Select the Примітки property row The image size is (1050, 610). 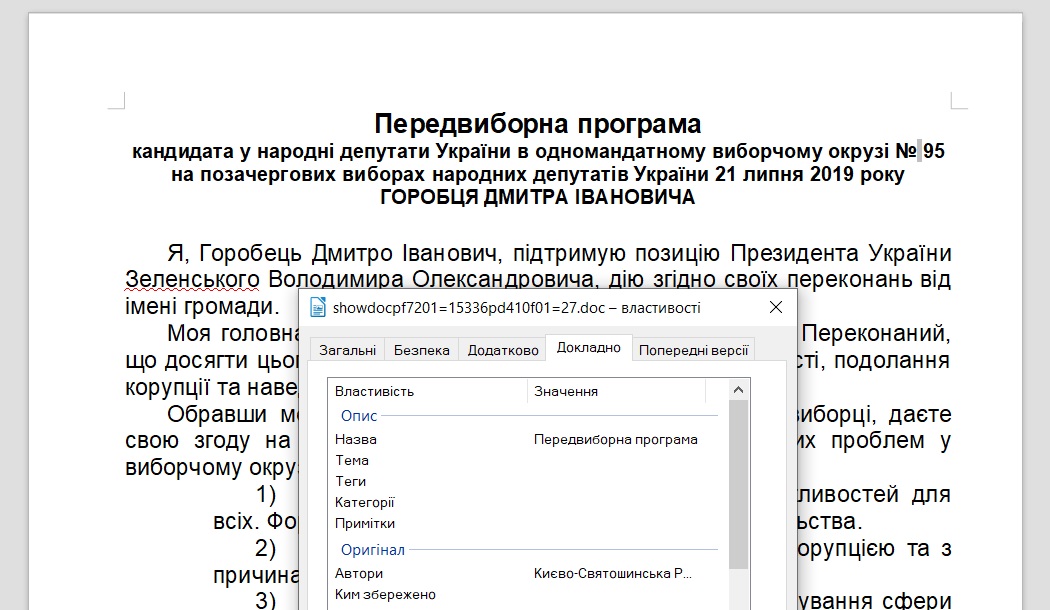tap(365, 523)
